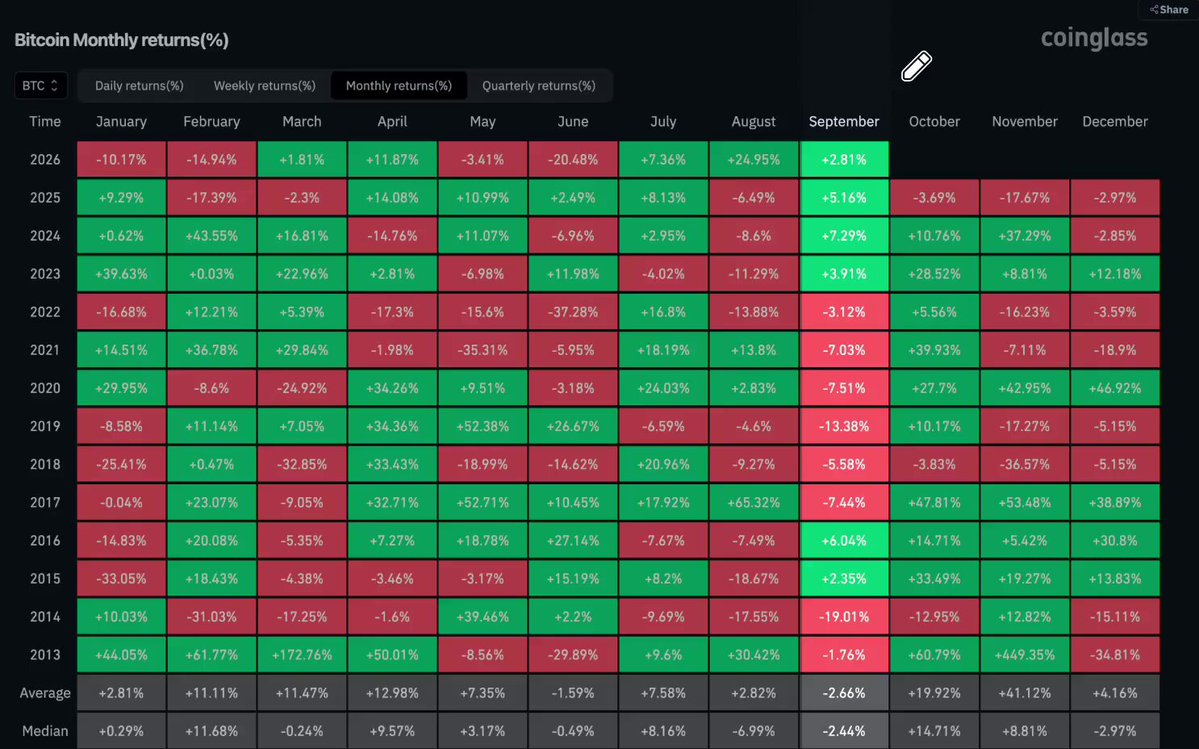Screen dimensions: 1199x749
Task: Click the 2013 March cell +172.76%
Action: click(x=302, y=655)
